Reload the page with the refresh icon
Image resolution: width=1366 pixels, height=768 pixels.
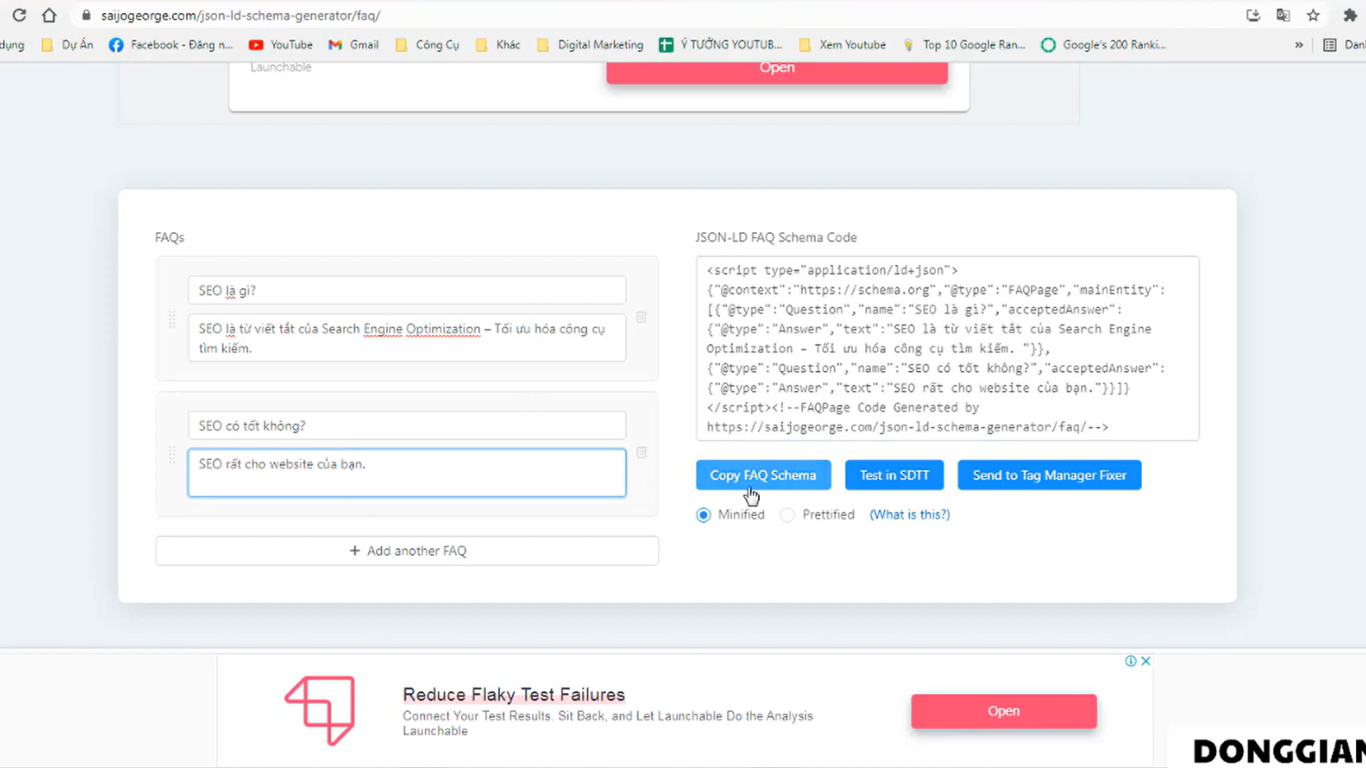19,15
